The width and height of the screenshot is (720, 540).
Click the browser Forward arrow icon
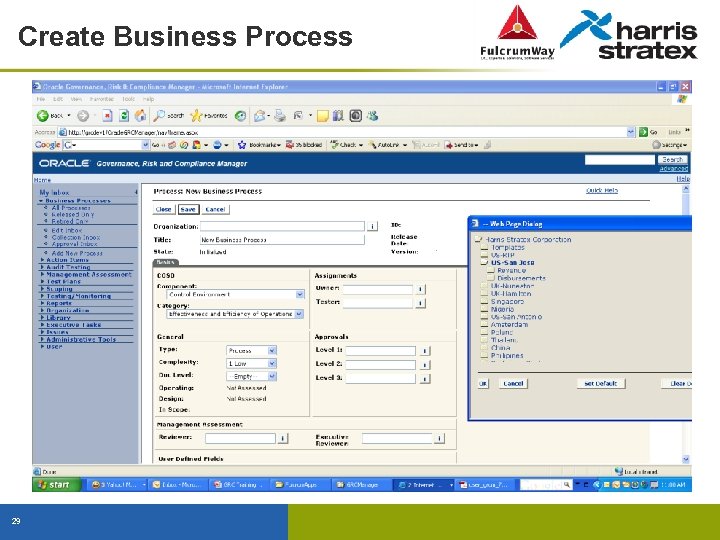[83, 116]
